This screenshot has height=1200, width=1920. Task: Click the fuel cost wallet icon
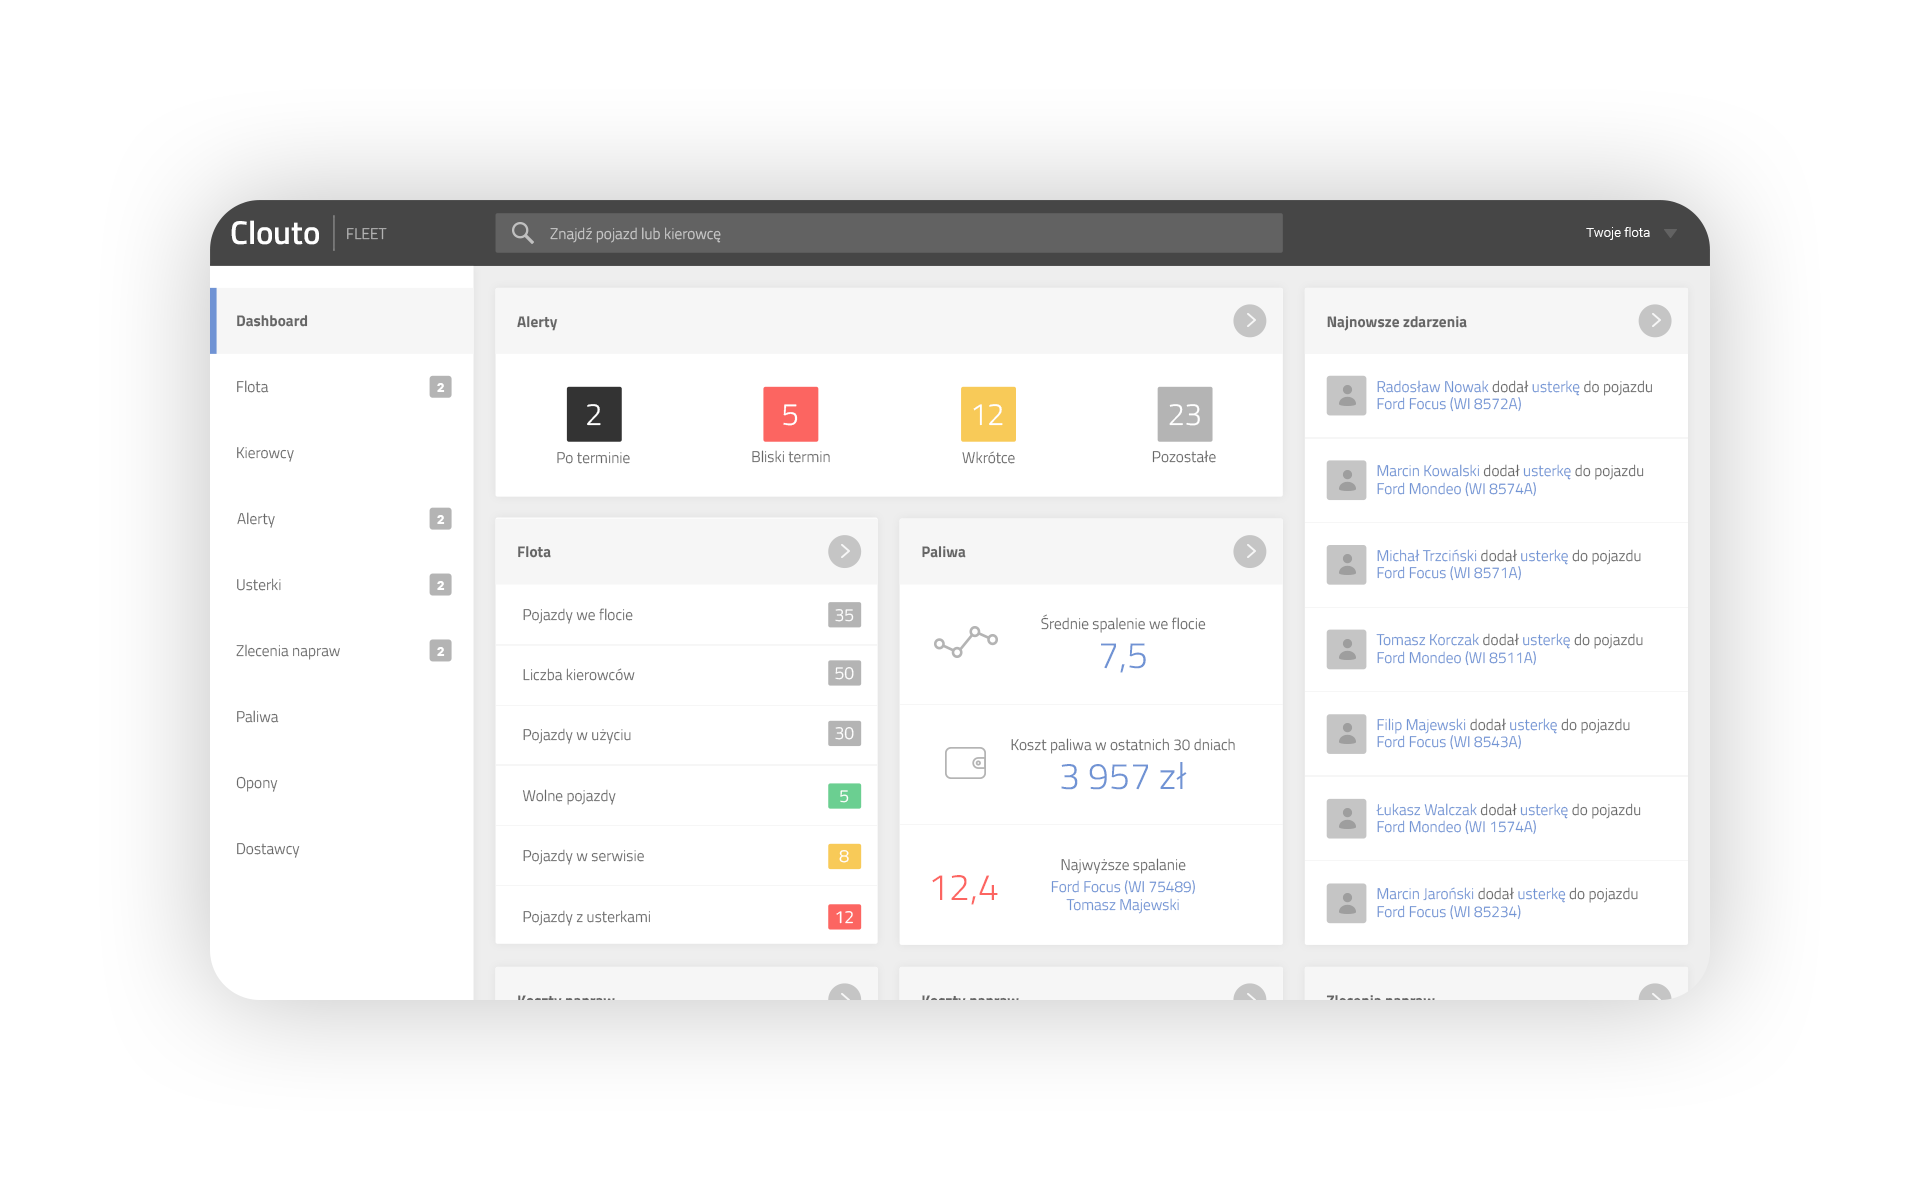965,763
